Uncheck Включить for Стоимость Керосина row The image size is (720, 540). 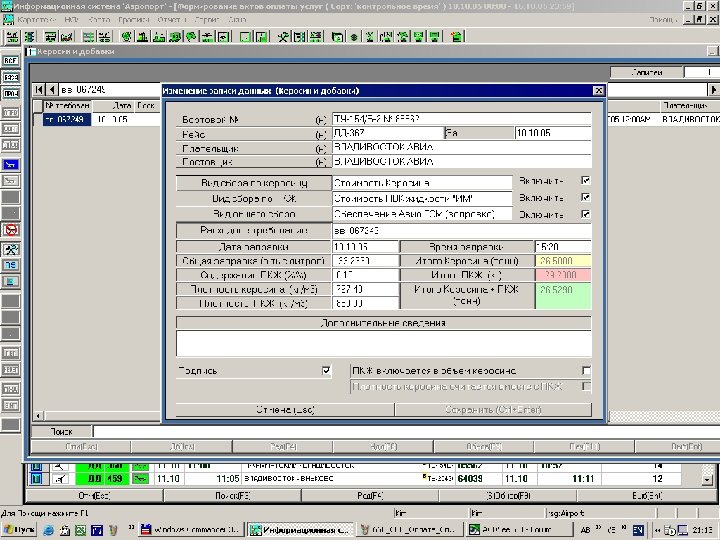pyautogui.click(x=586, y=181)
